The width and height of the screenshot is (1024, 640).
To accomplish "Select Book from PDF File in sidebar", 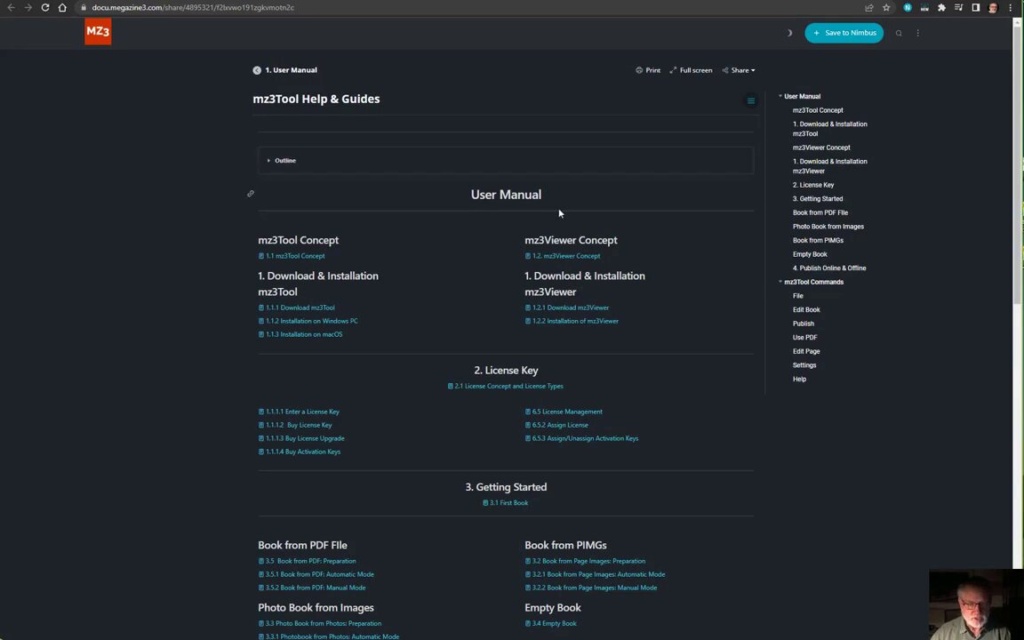I will [x=820, y=212].
